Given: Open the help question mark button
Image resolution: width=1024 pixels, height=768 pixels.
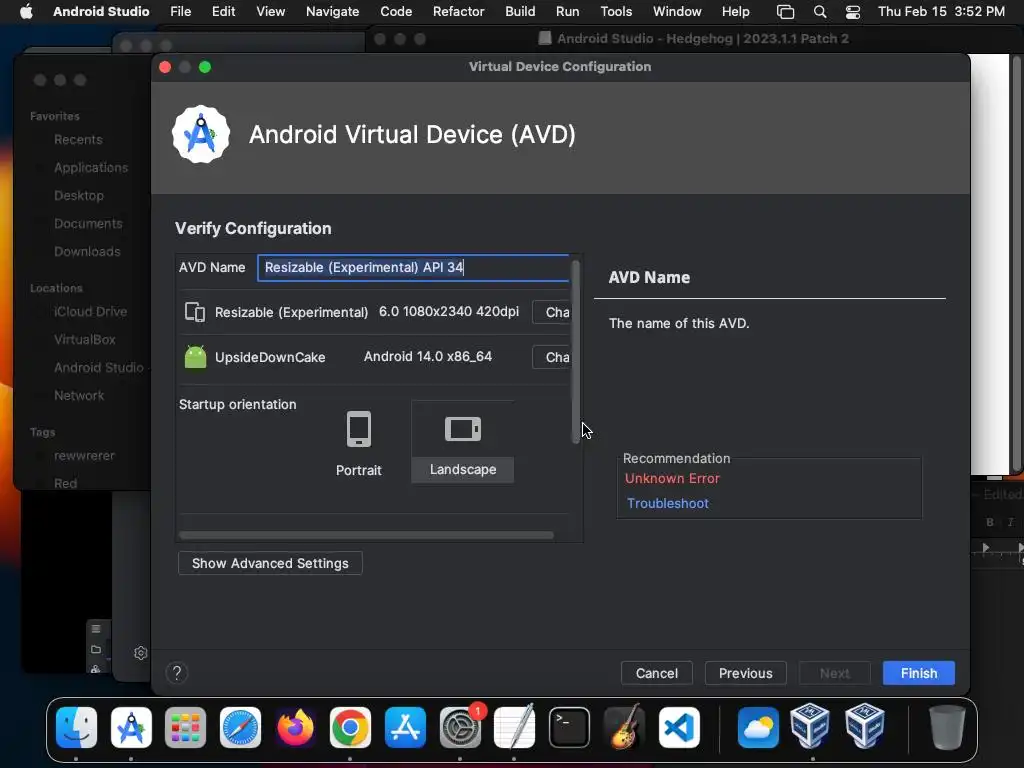Looking at the screenshot, I should [177, 673].
